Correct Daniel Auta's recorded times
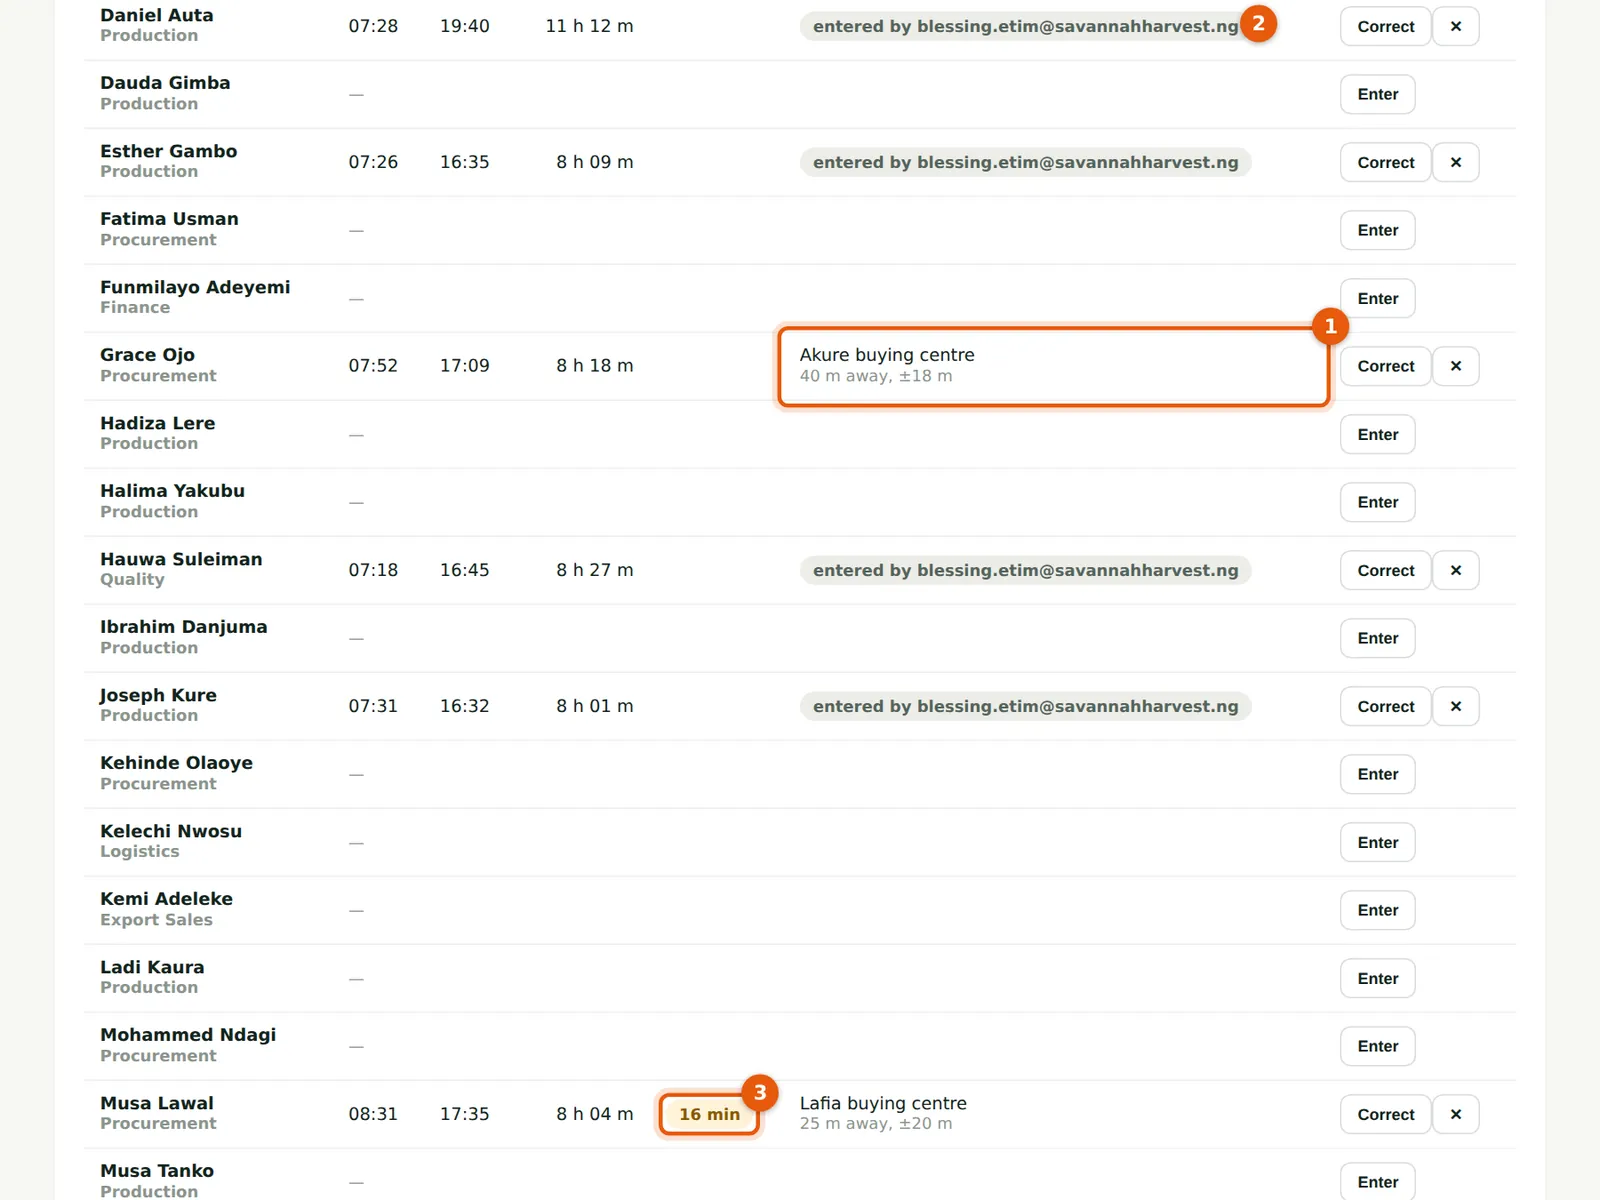Image resolution: width=1600 pixels, height=1200 pixels. (x=1385, y=26)
